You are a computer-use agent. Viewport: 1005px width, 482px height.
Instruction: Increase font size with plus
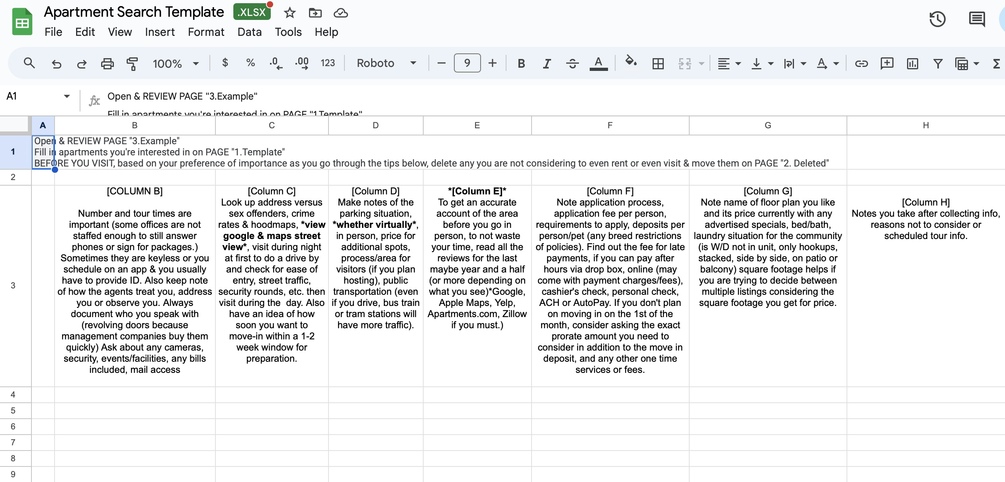point(492,63)
